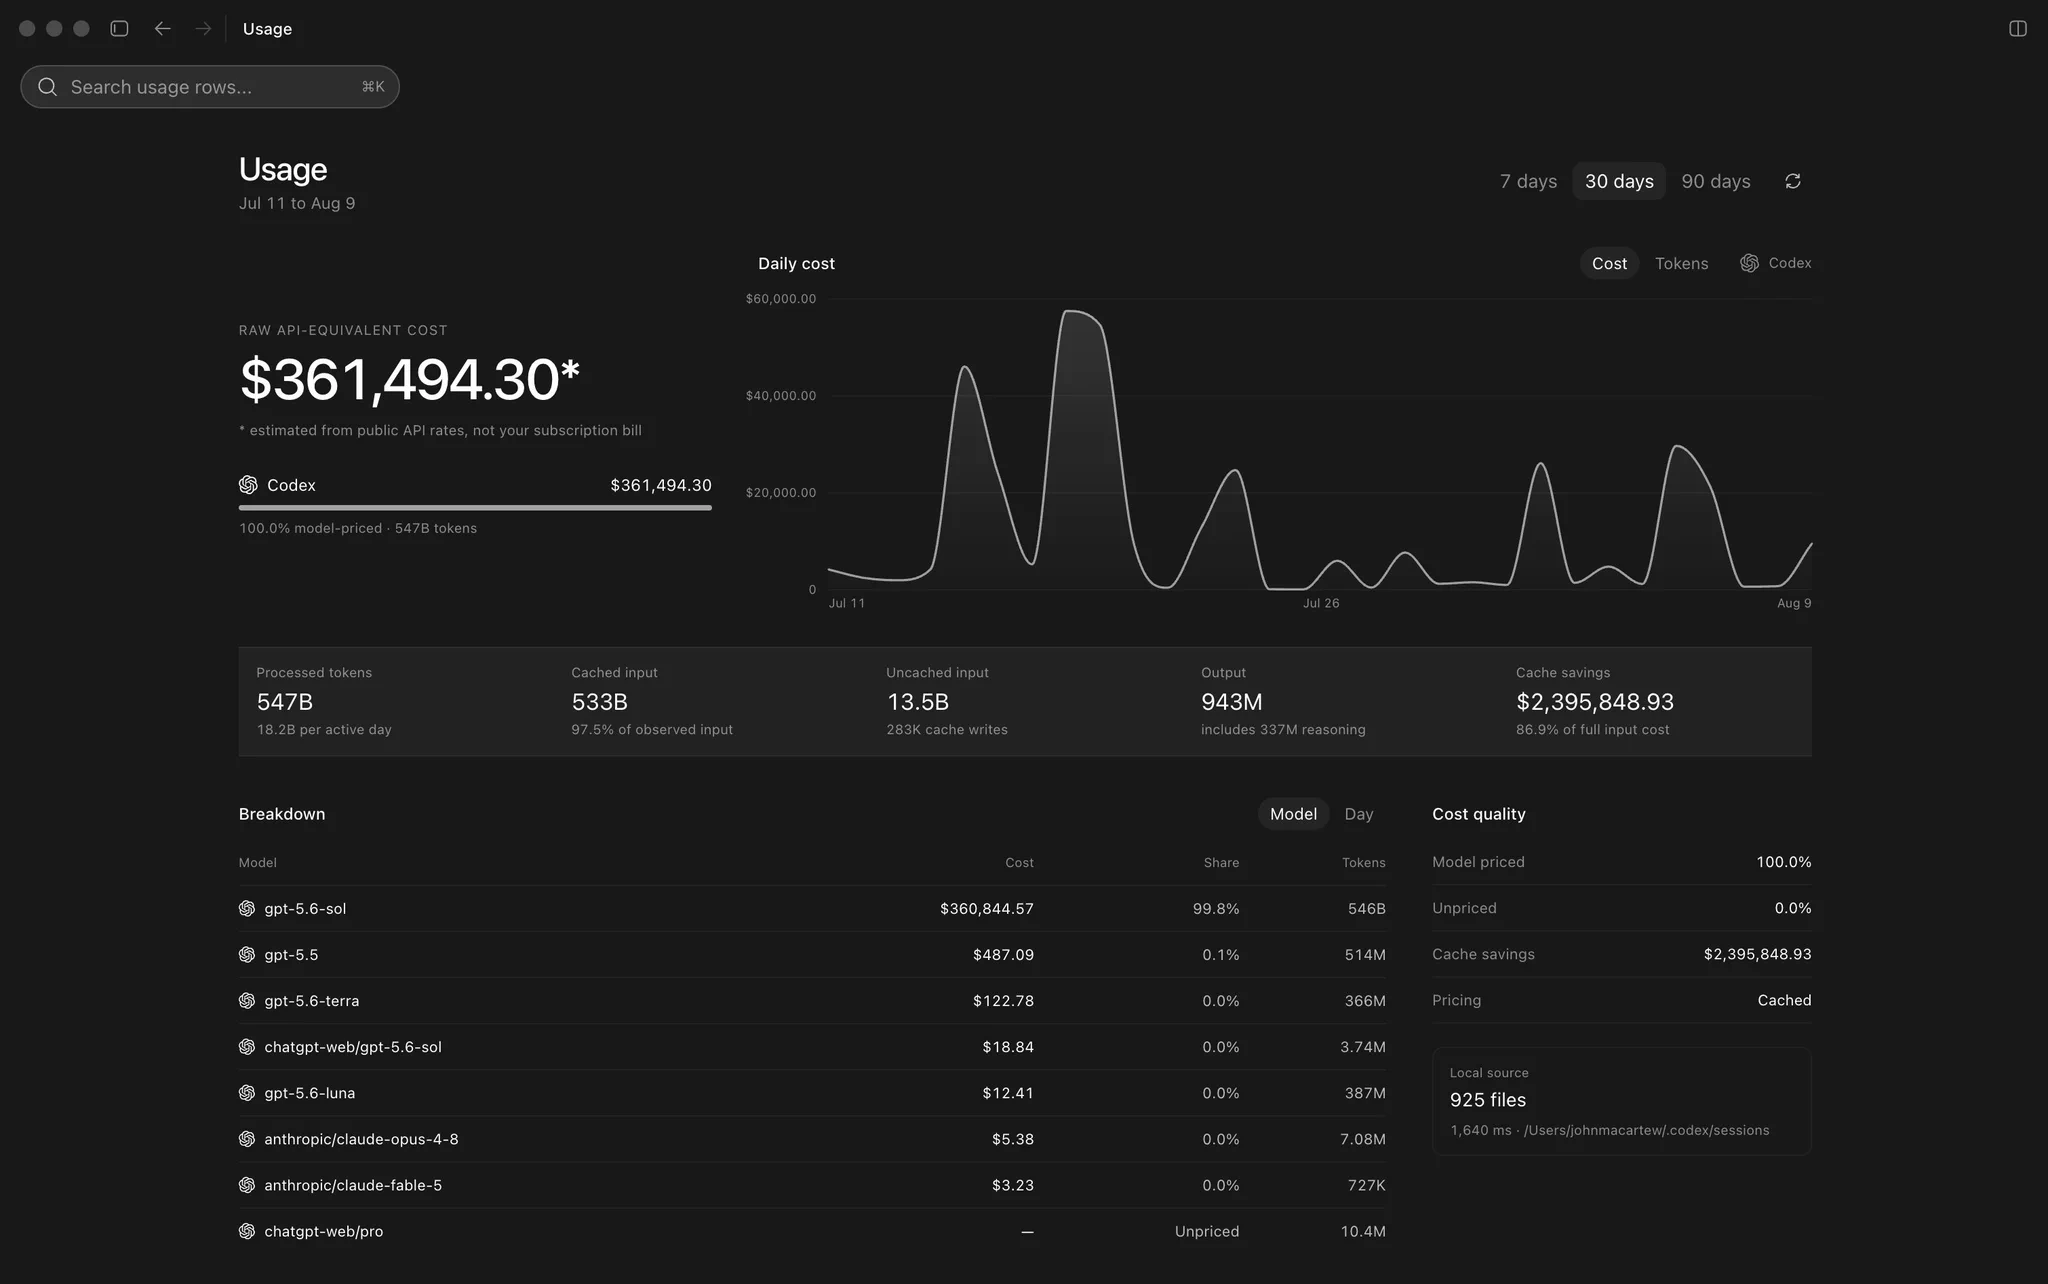
Task: Toggle the left sidebar icon
Action: pos(119,29)
